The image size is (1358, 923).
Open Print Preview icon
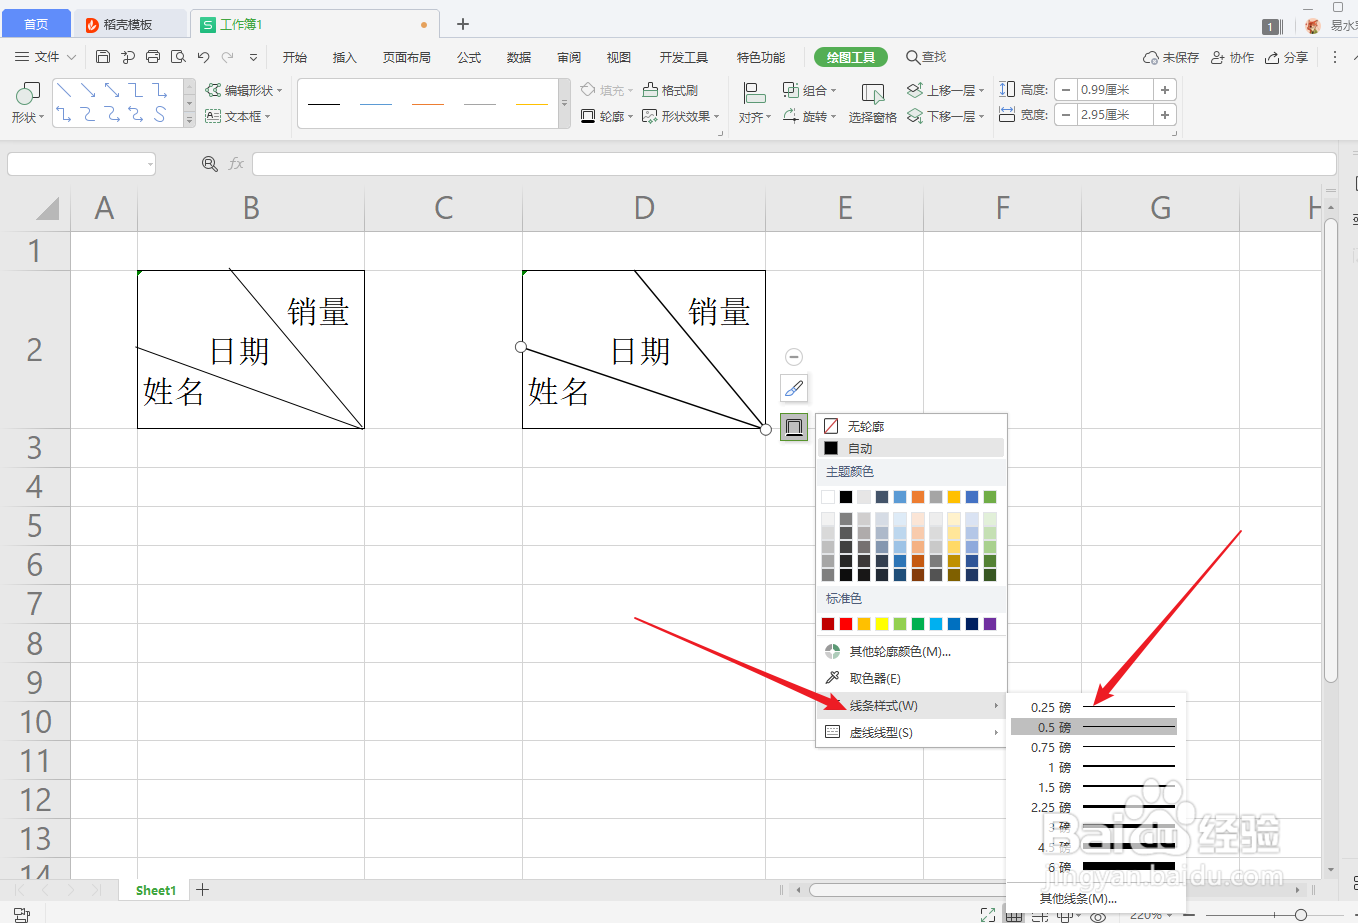click(178, 57)
